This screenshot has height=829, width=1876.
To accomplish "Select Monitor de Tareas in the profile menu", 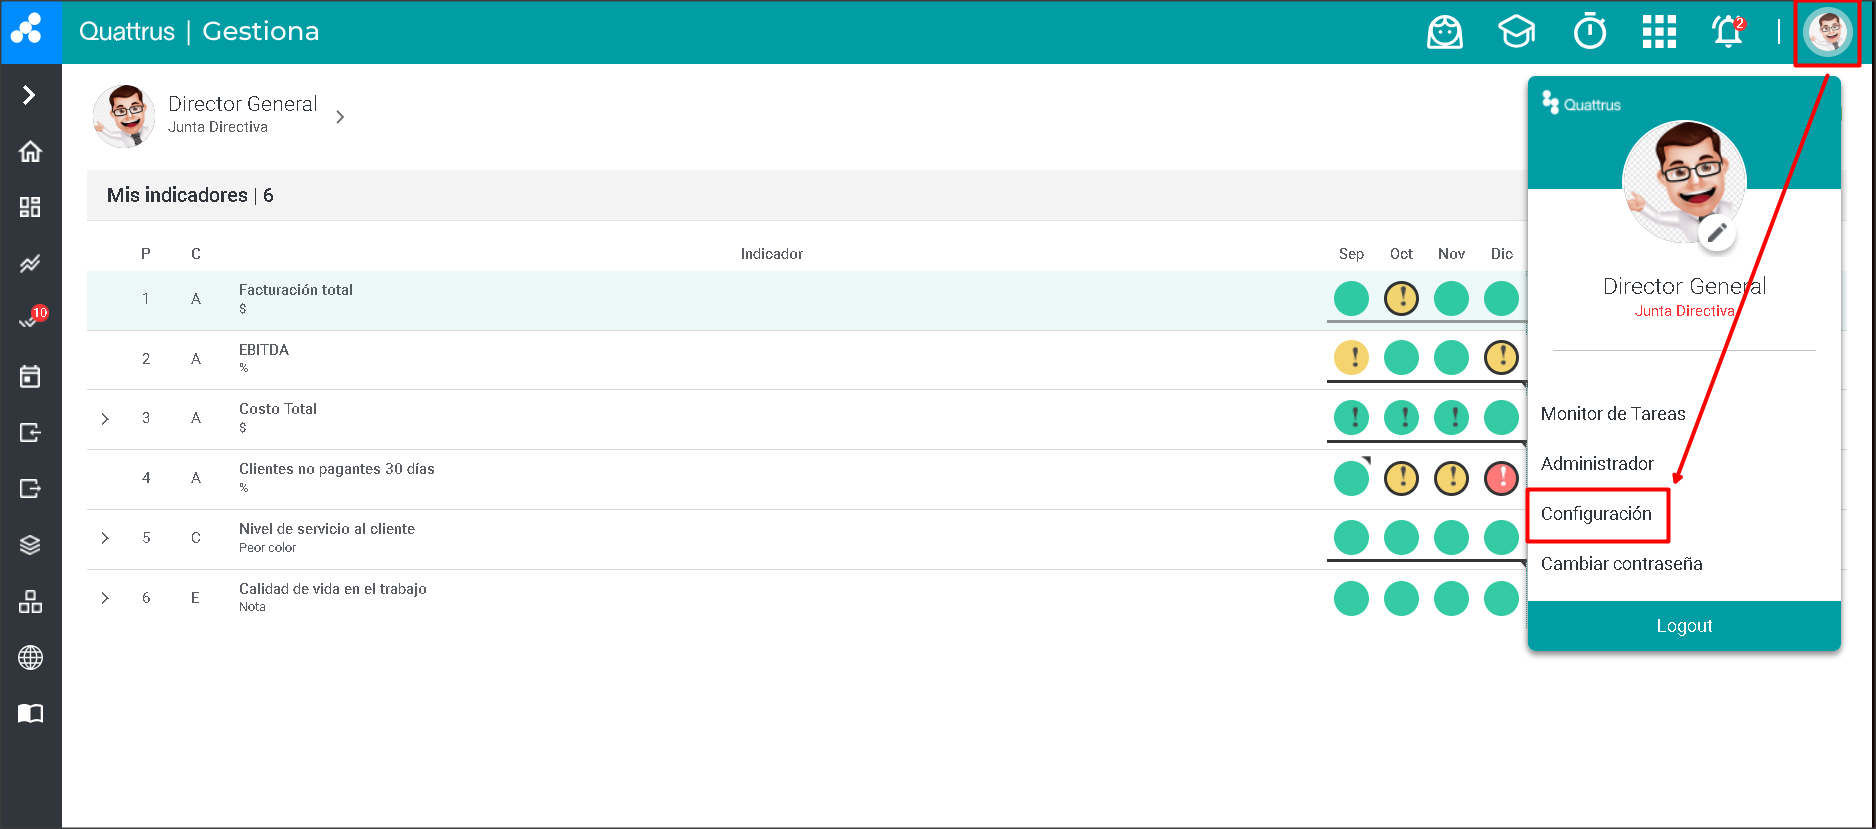I will point(1612,414).
